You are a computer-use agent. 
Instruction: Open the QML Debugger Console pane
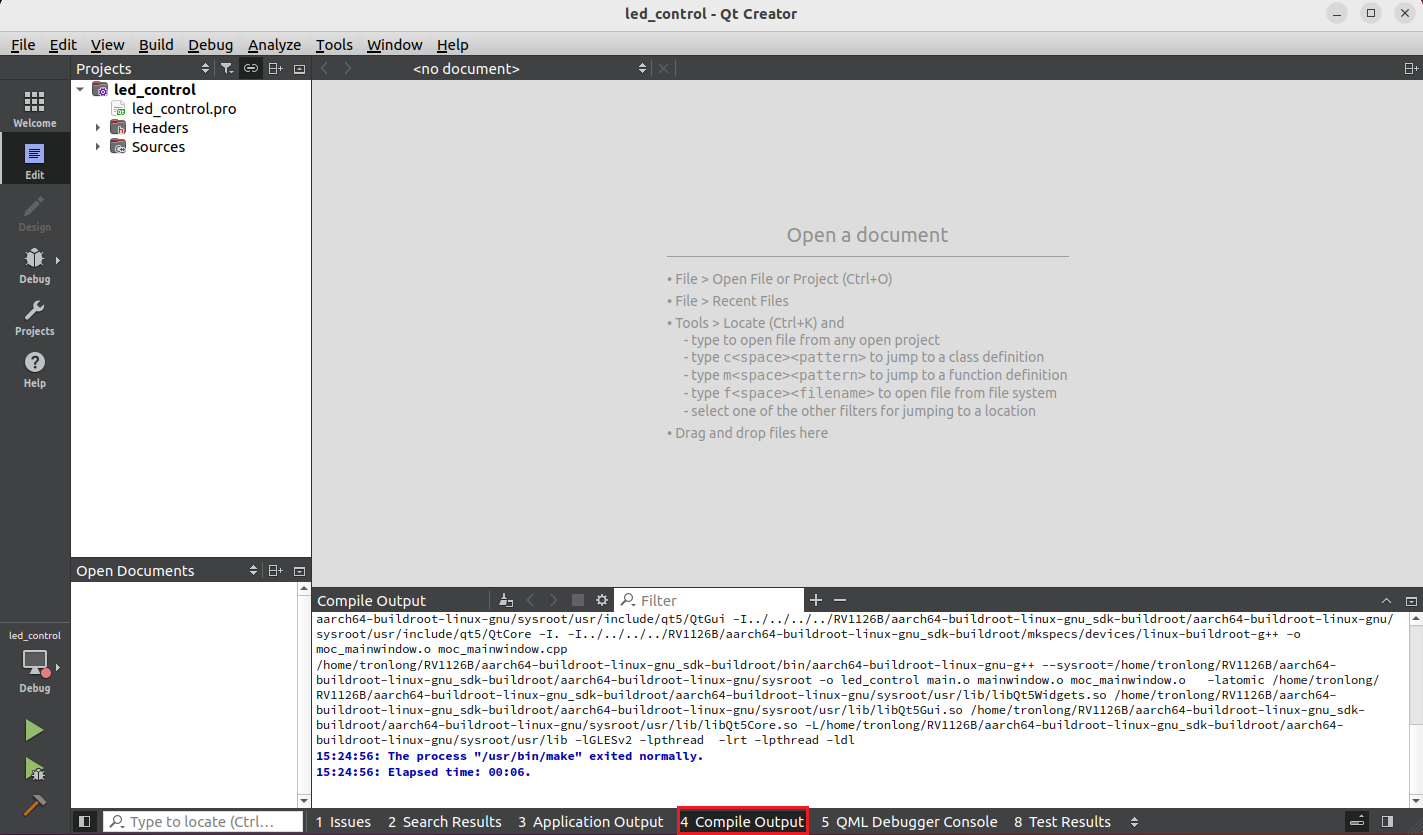coord(909,821)
